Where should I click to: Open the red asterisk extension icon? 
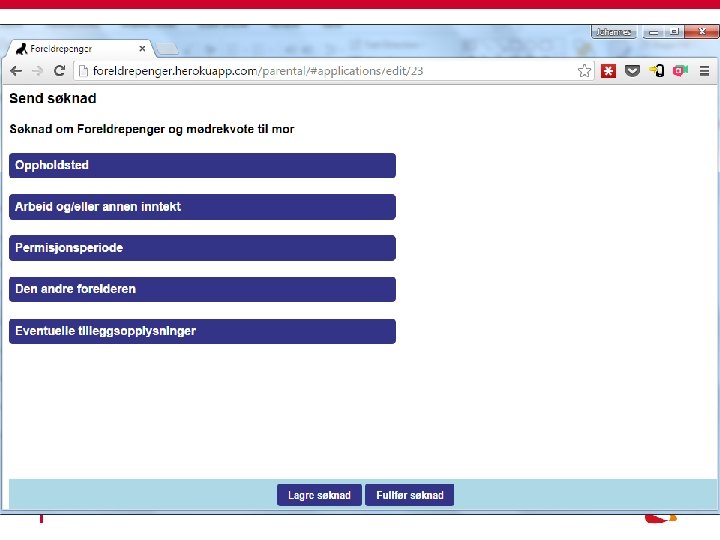pyautogui.click(x=608, y=71)
